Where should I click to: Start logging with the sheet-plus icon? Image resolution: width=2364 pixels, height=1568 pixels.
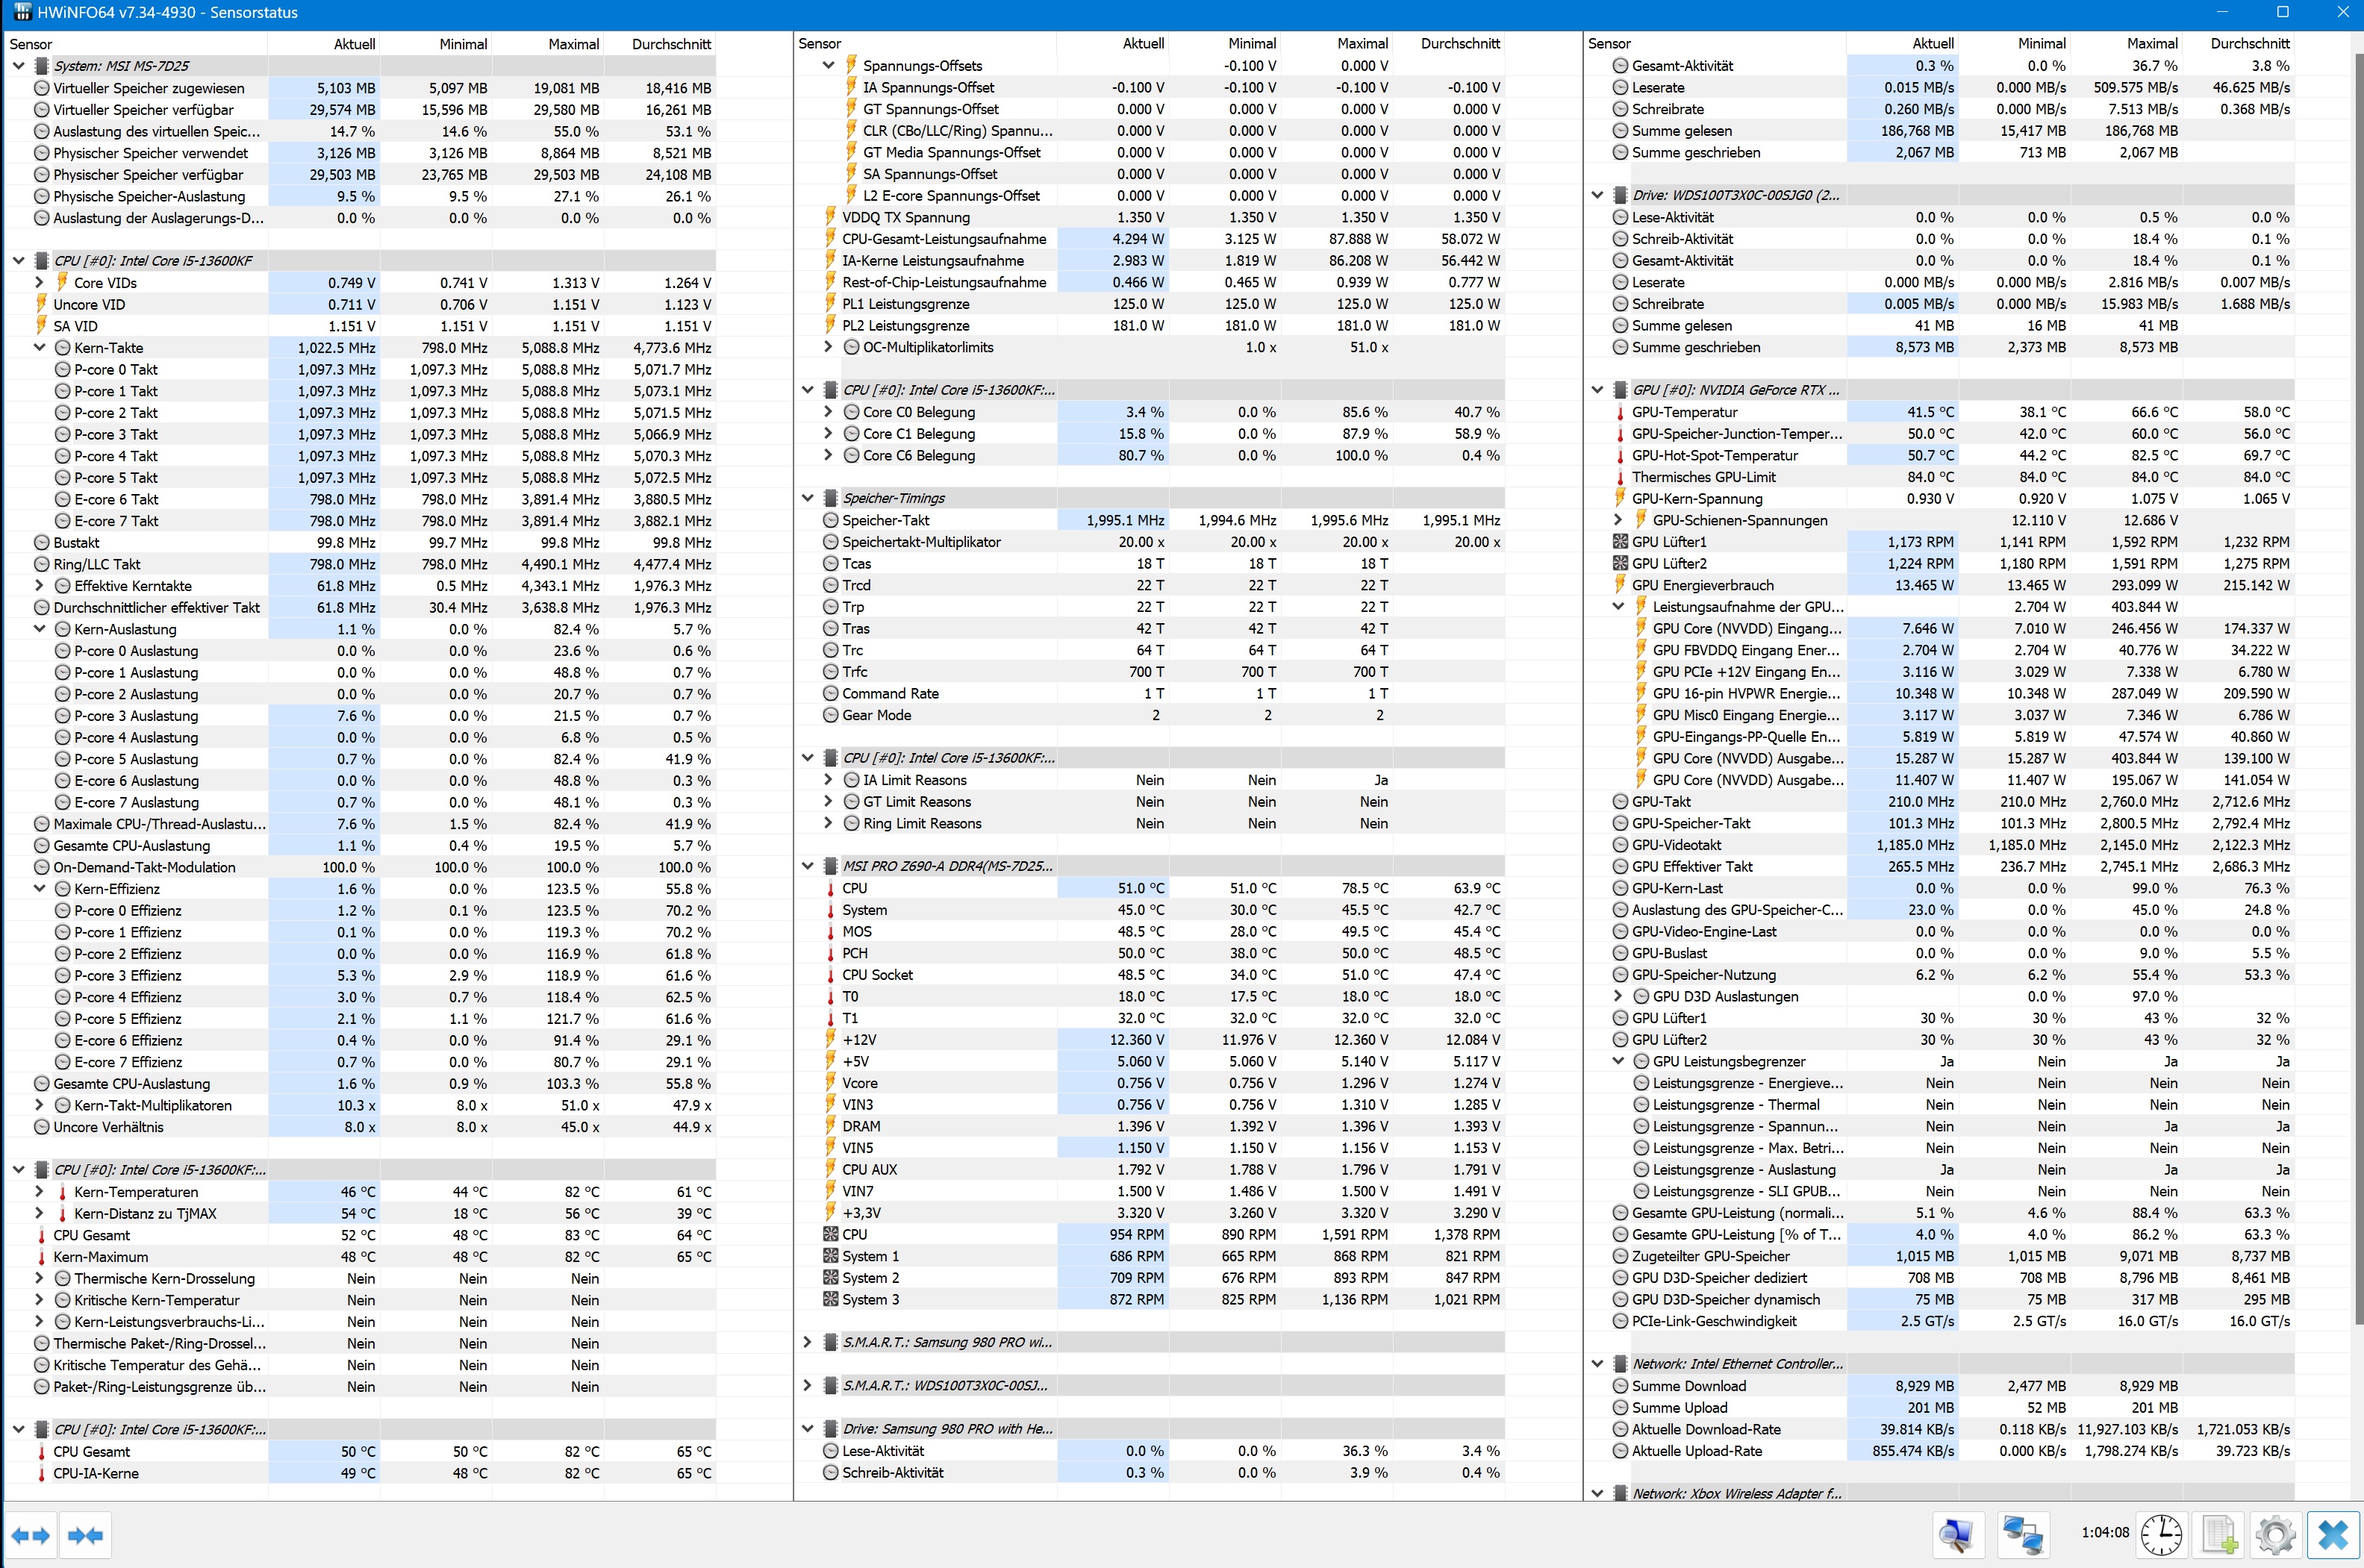click(x=2219, y=1535)
